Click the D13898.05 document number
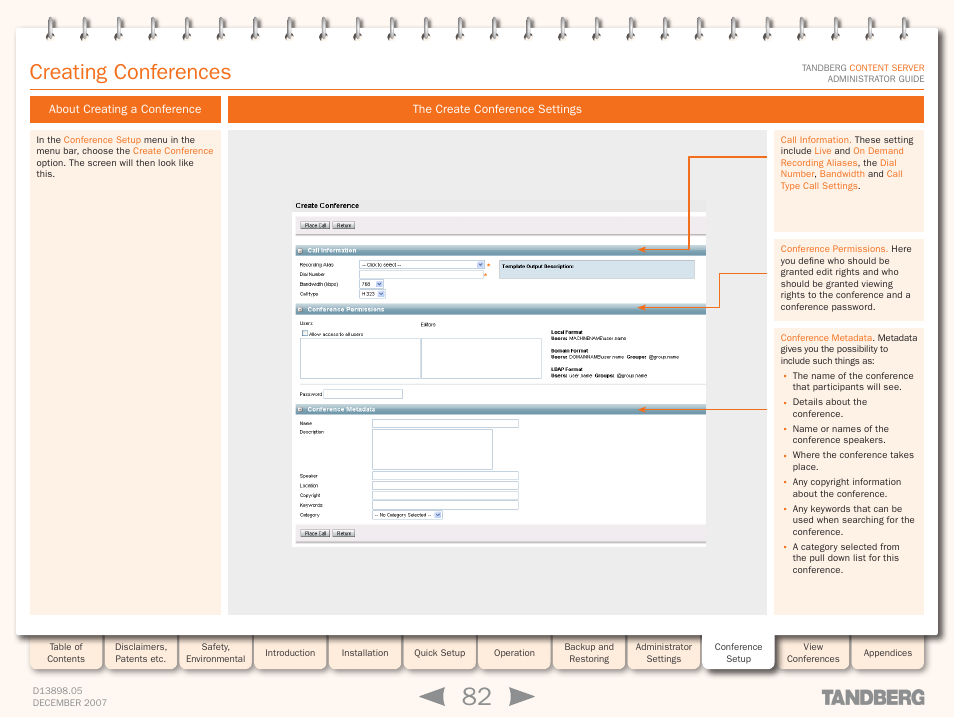 coord(57,691)
